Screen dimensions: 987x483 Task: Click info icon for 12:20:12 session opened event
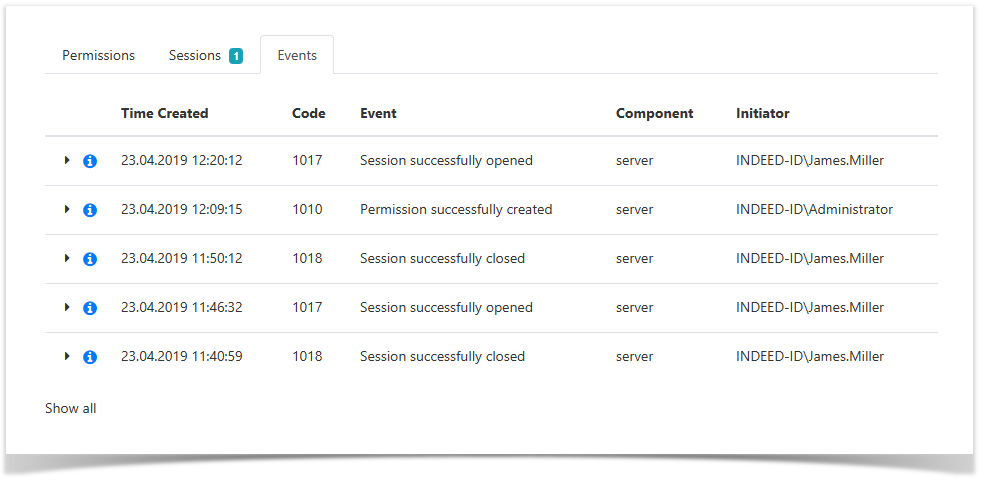(x=90, y=161)
